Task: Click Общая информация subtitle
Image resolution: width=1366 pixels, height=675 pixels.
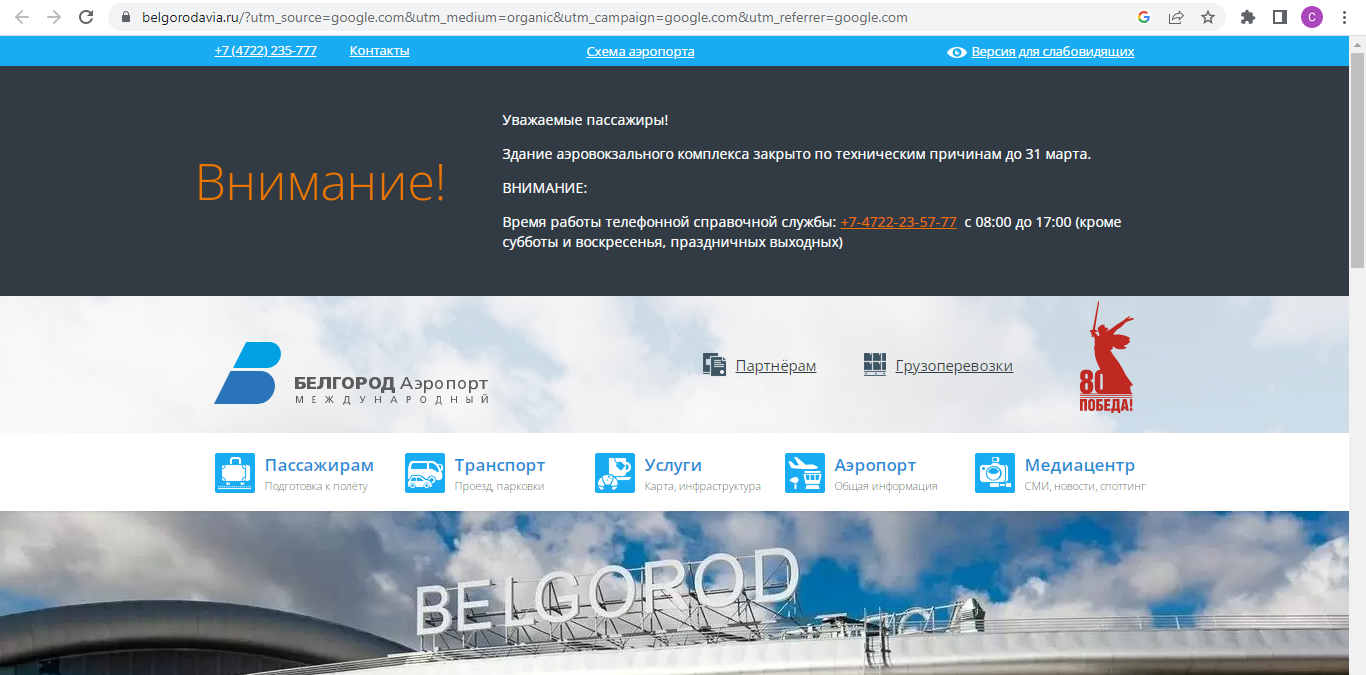Action: click(886, 487)
